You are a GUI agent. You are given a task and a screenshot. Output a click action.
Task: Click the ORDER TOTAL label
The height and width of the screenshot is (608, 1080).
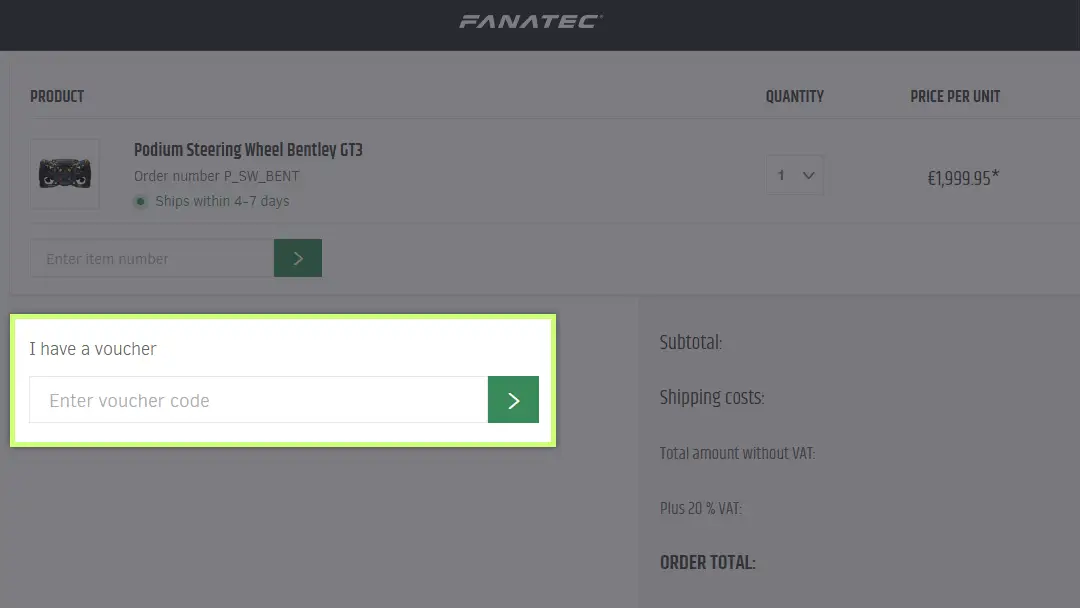(708, 562)
